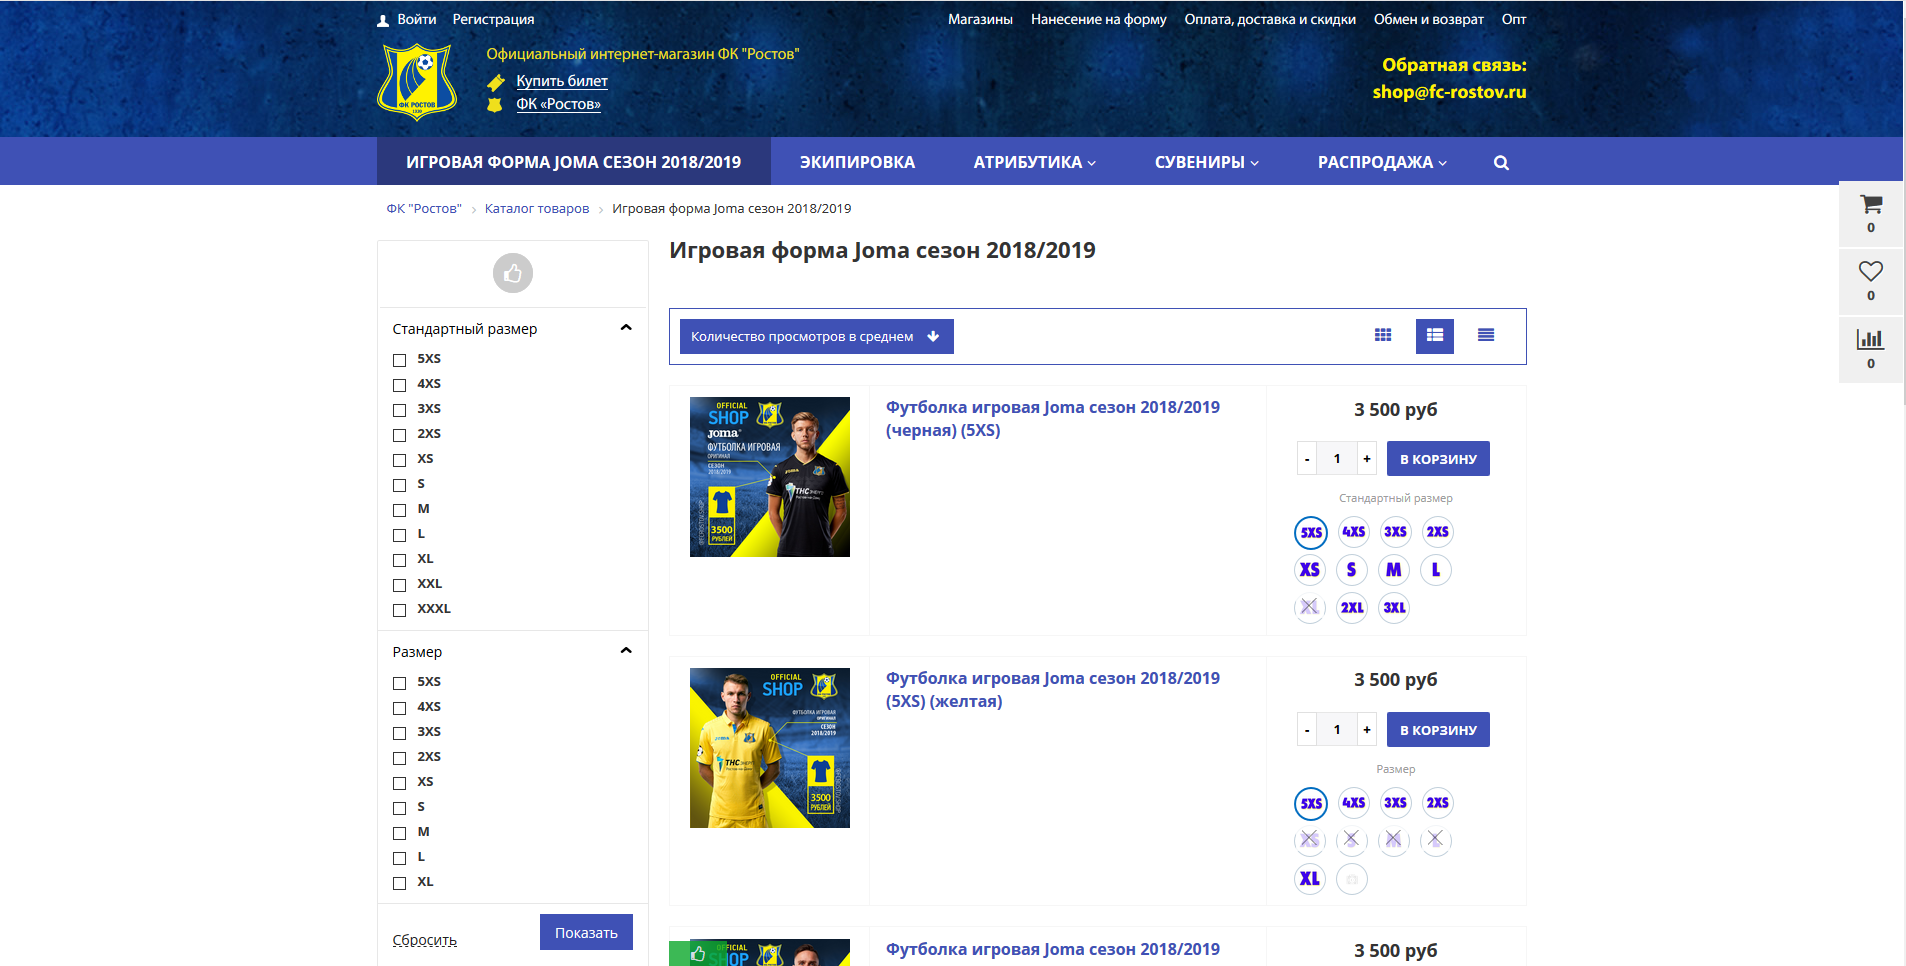Open Нанесение на форму page
This screenshot has width=1906, height=966.
1098,19
